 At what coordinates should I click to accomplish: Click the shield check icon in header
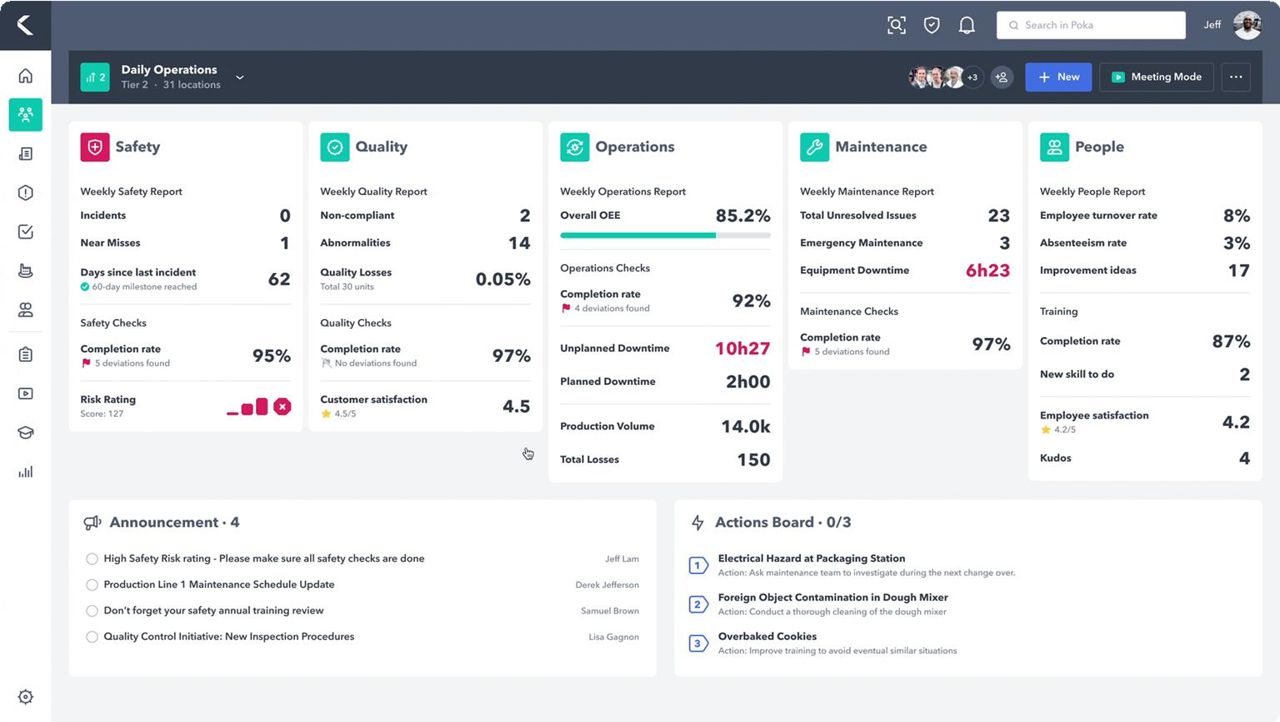click(932, 26)
